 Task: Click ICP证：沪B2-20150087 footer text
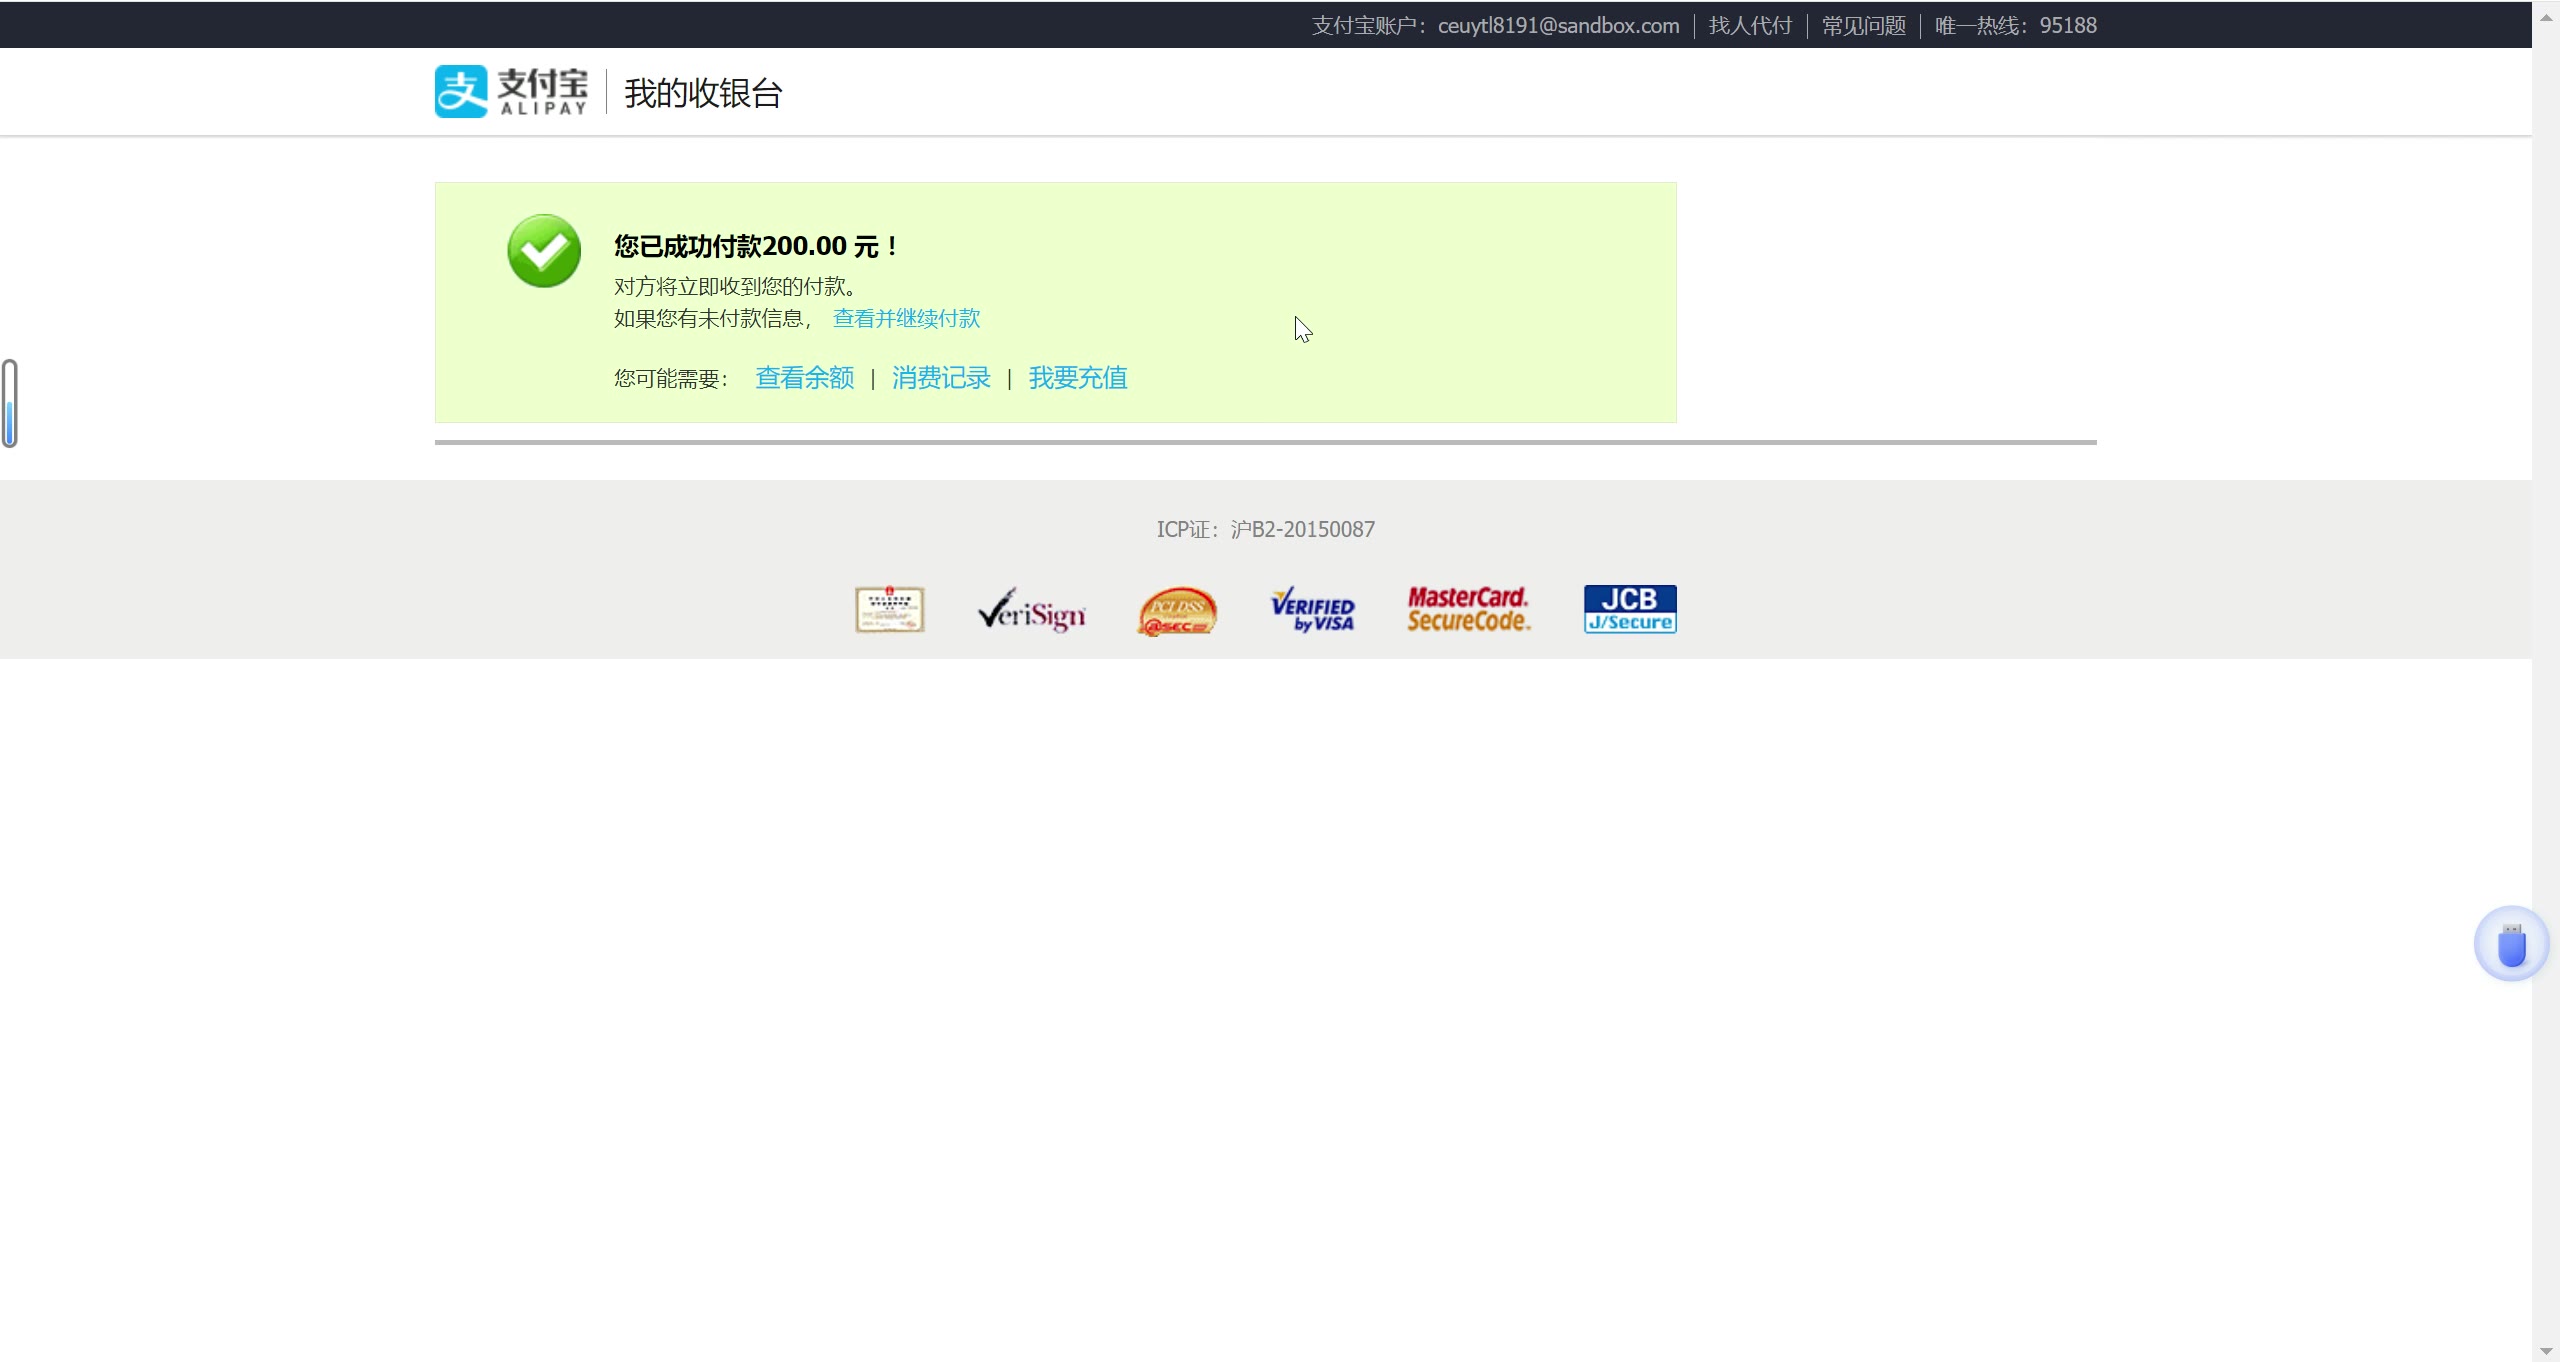(x=1266, y=529)
